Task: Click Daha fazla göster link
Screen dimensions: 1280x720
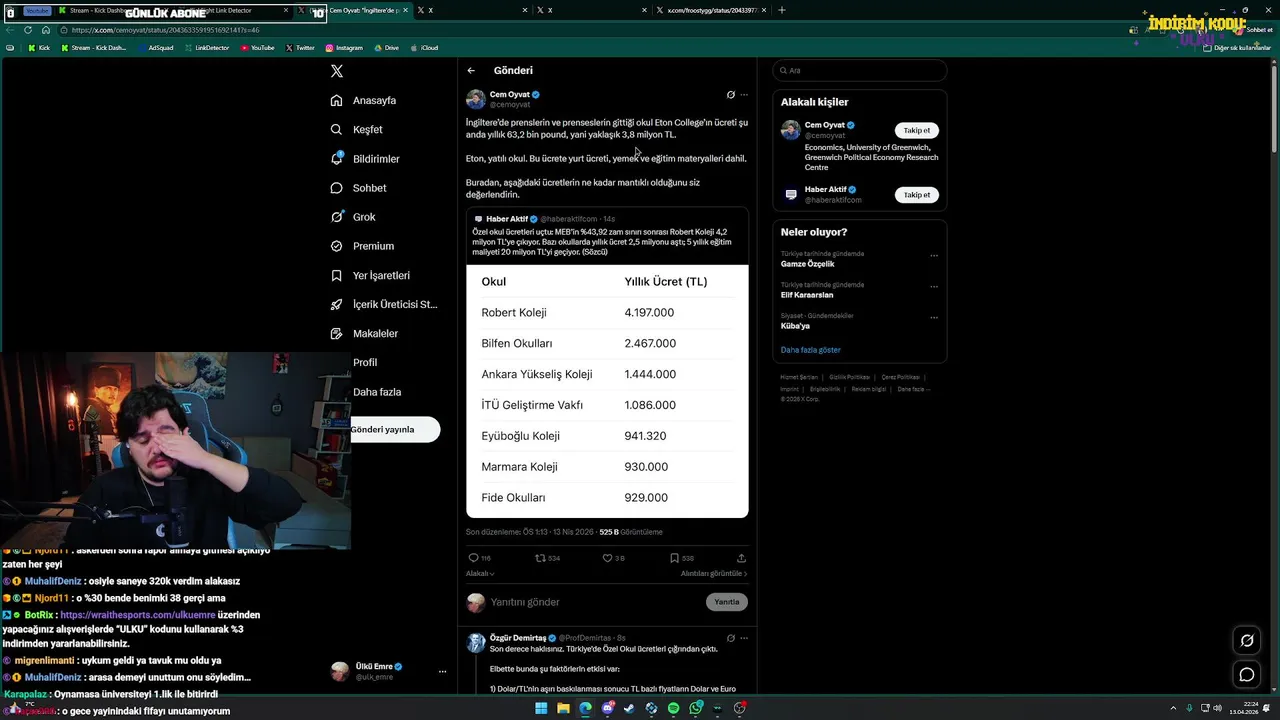Action: coord(811,350)
